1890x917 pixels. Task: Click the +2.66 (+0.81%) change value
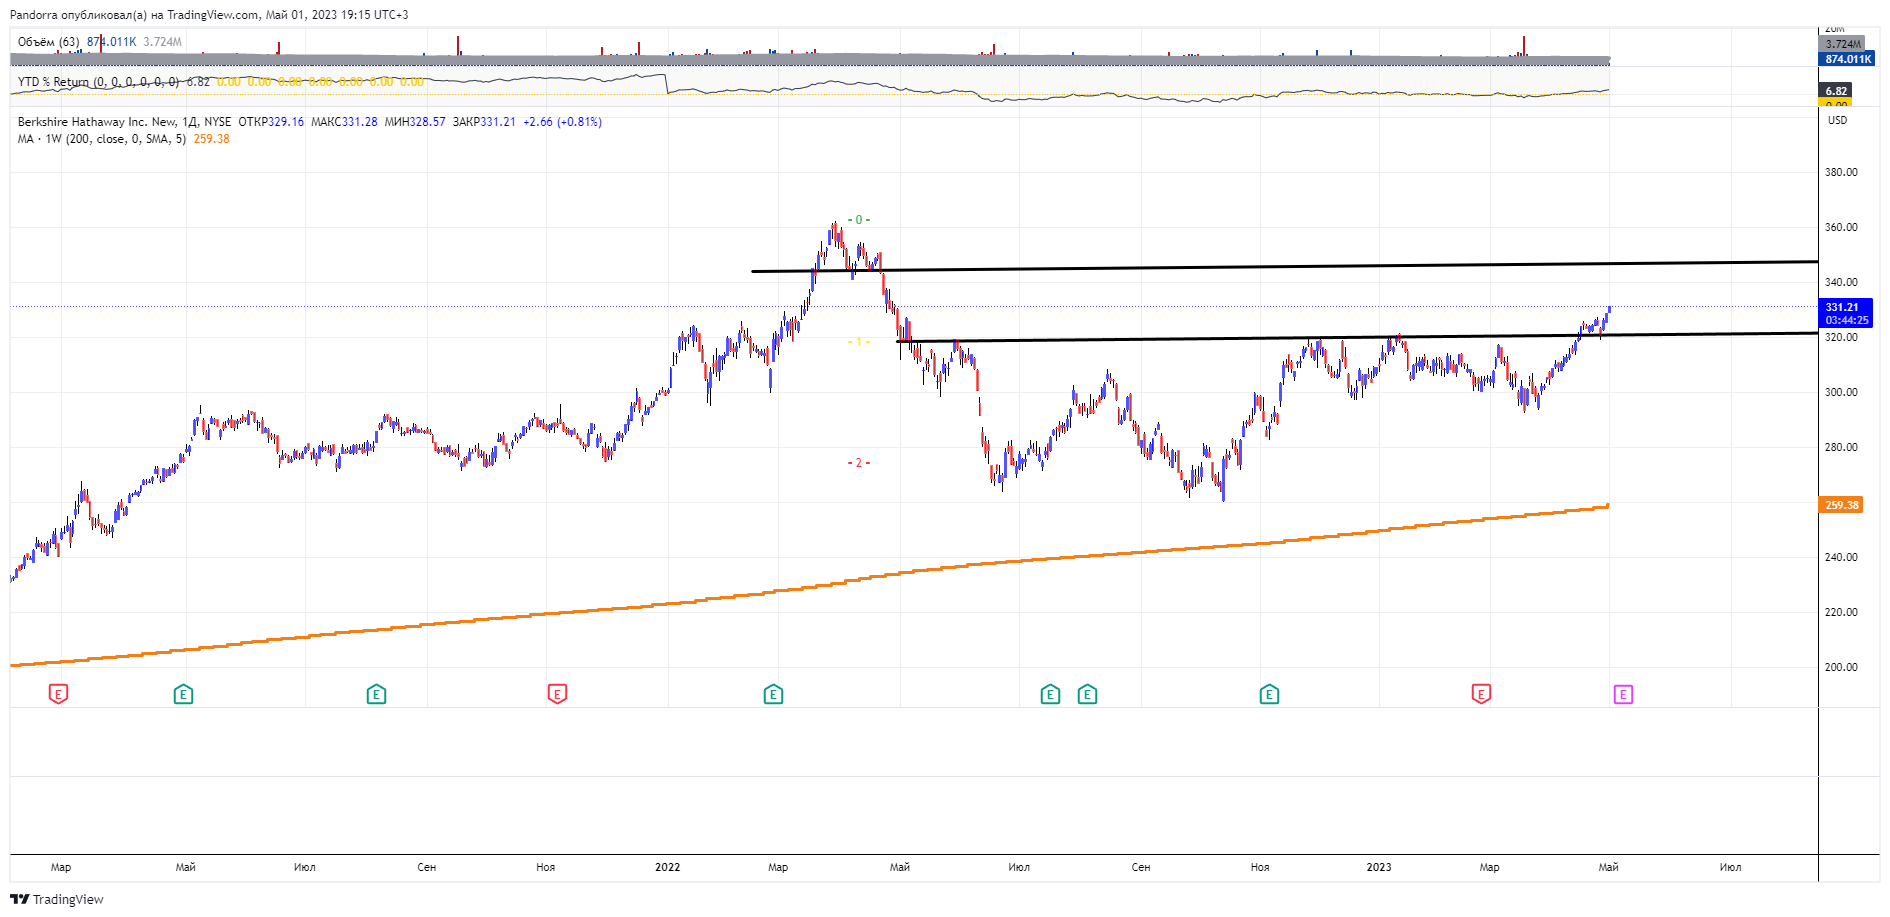pos(562,122)
